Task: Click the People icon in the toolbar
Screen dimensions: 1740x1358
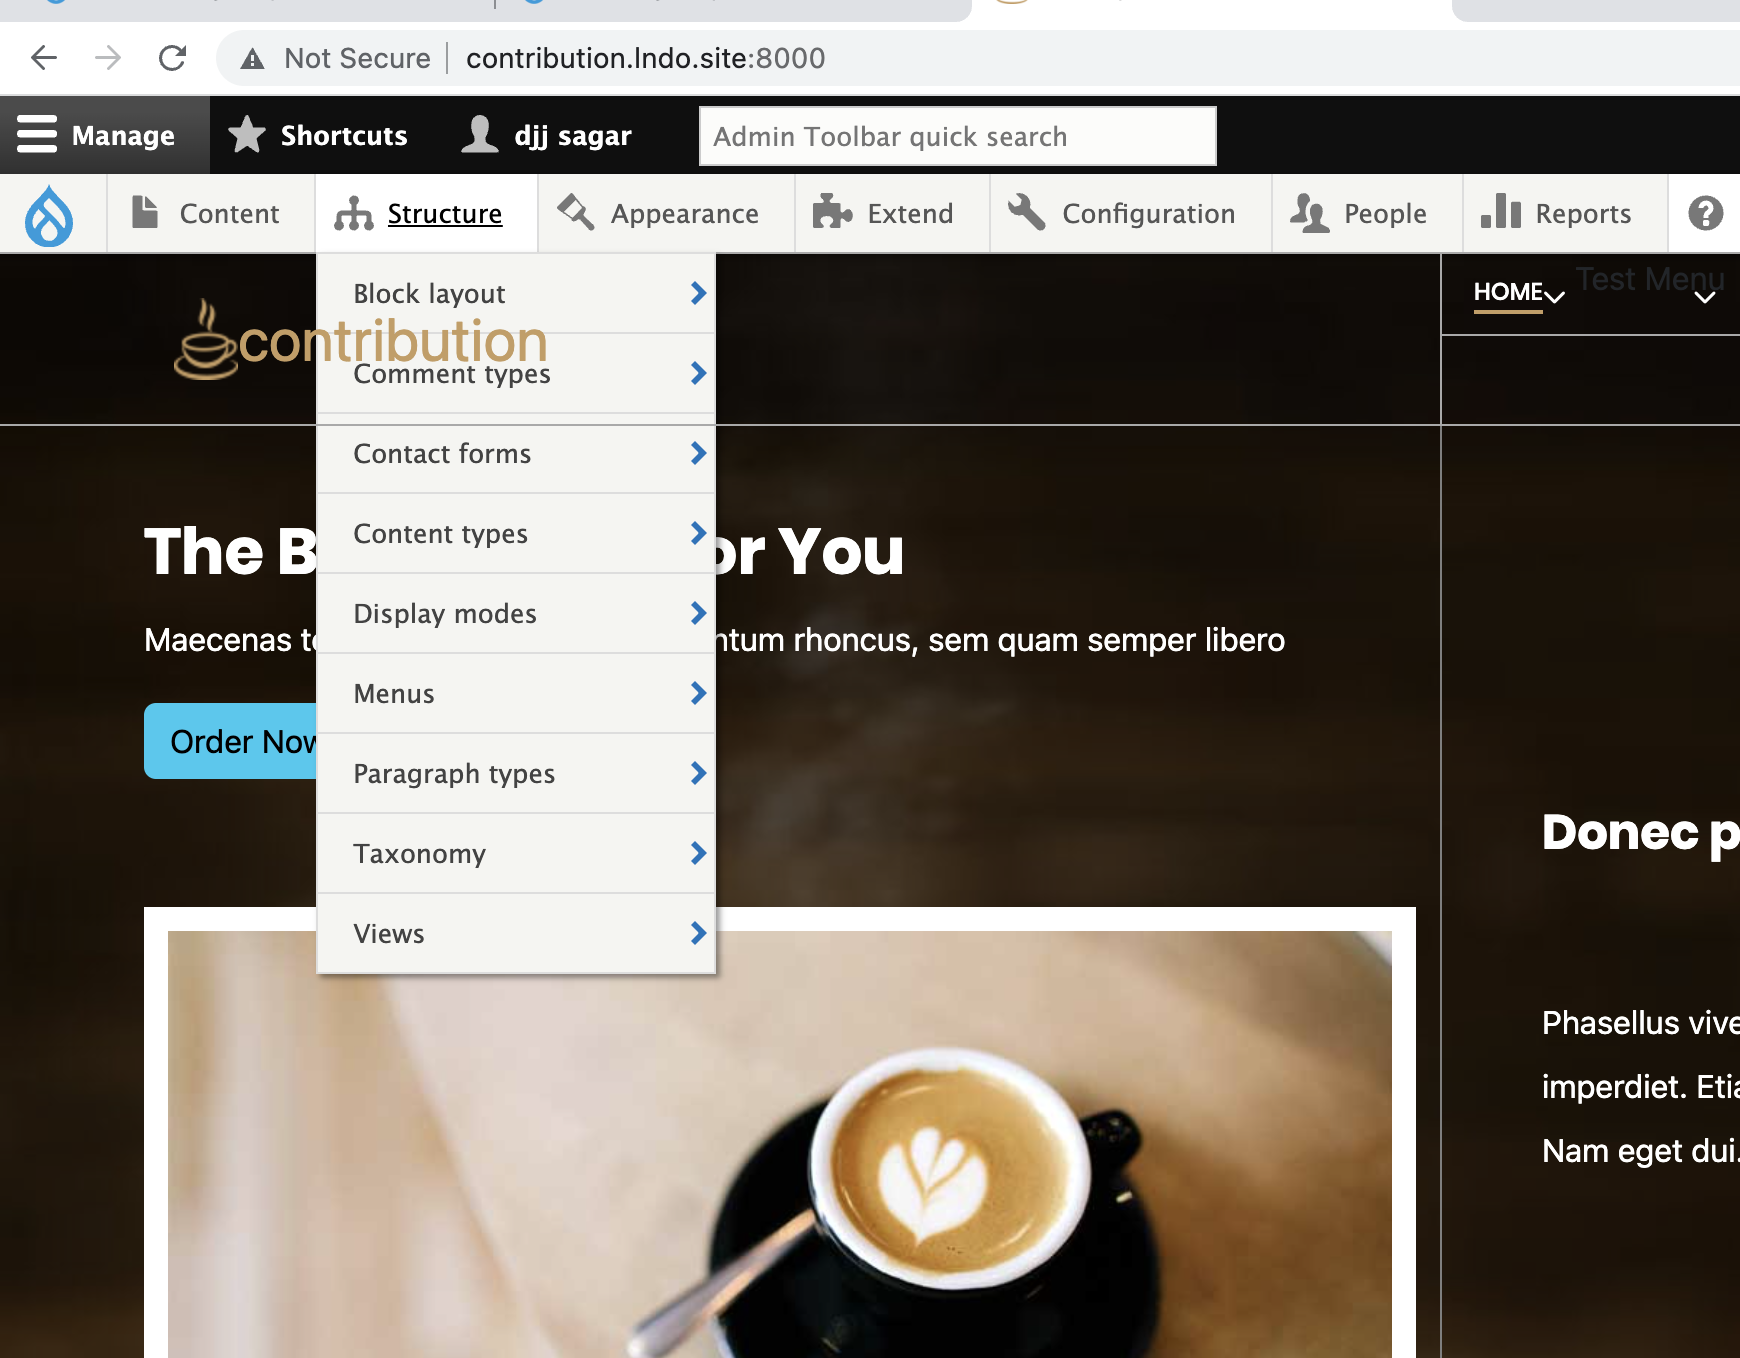Action: (x=1308, y=213)
